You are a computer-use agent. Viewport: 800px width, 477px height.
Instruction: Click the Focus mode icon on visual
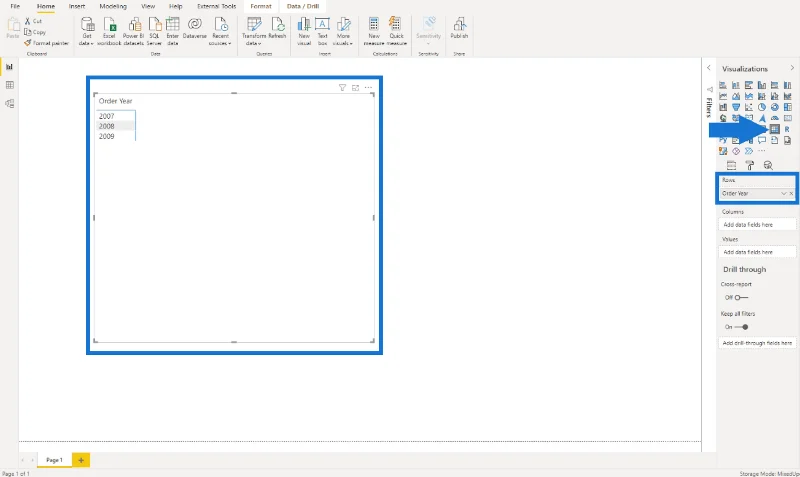[x=356, y=88]
